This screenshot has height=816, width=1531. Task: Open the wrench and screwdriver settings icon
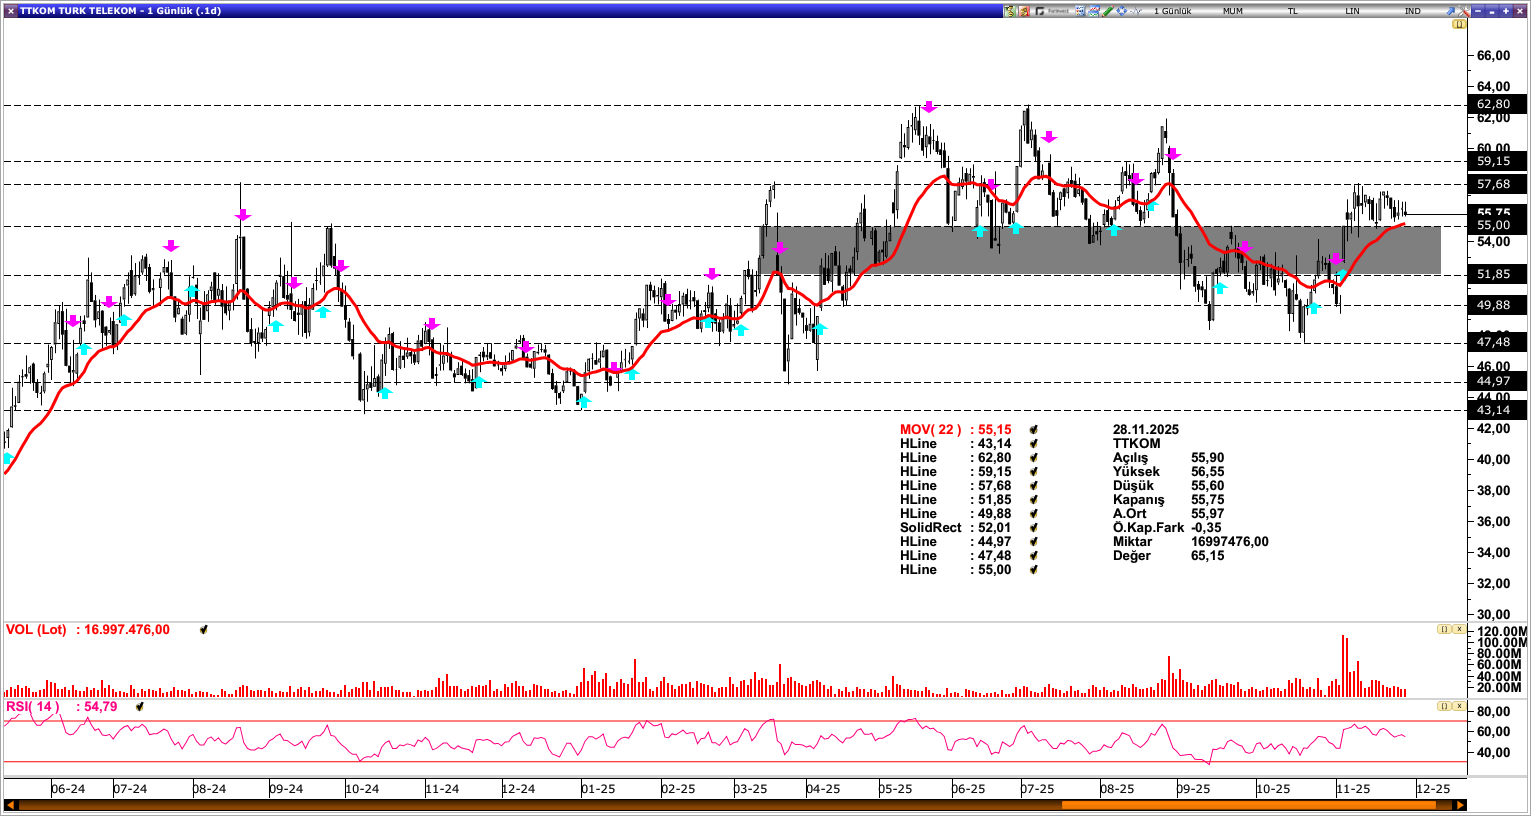point(1463,11)
